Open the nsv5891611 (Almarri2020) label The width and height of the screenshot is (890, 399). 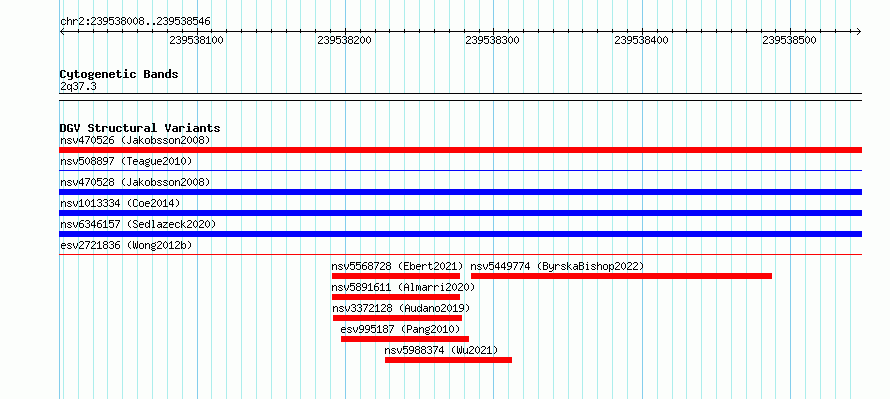coord(403,287)
